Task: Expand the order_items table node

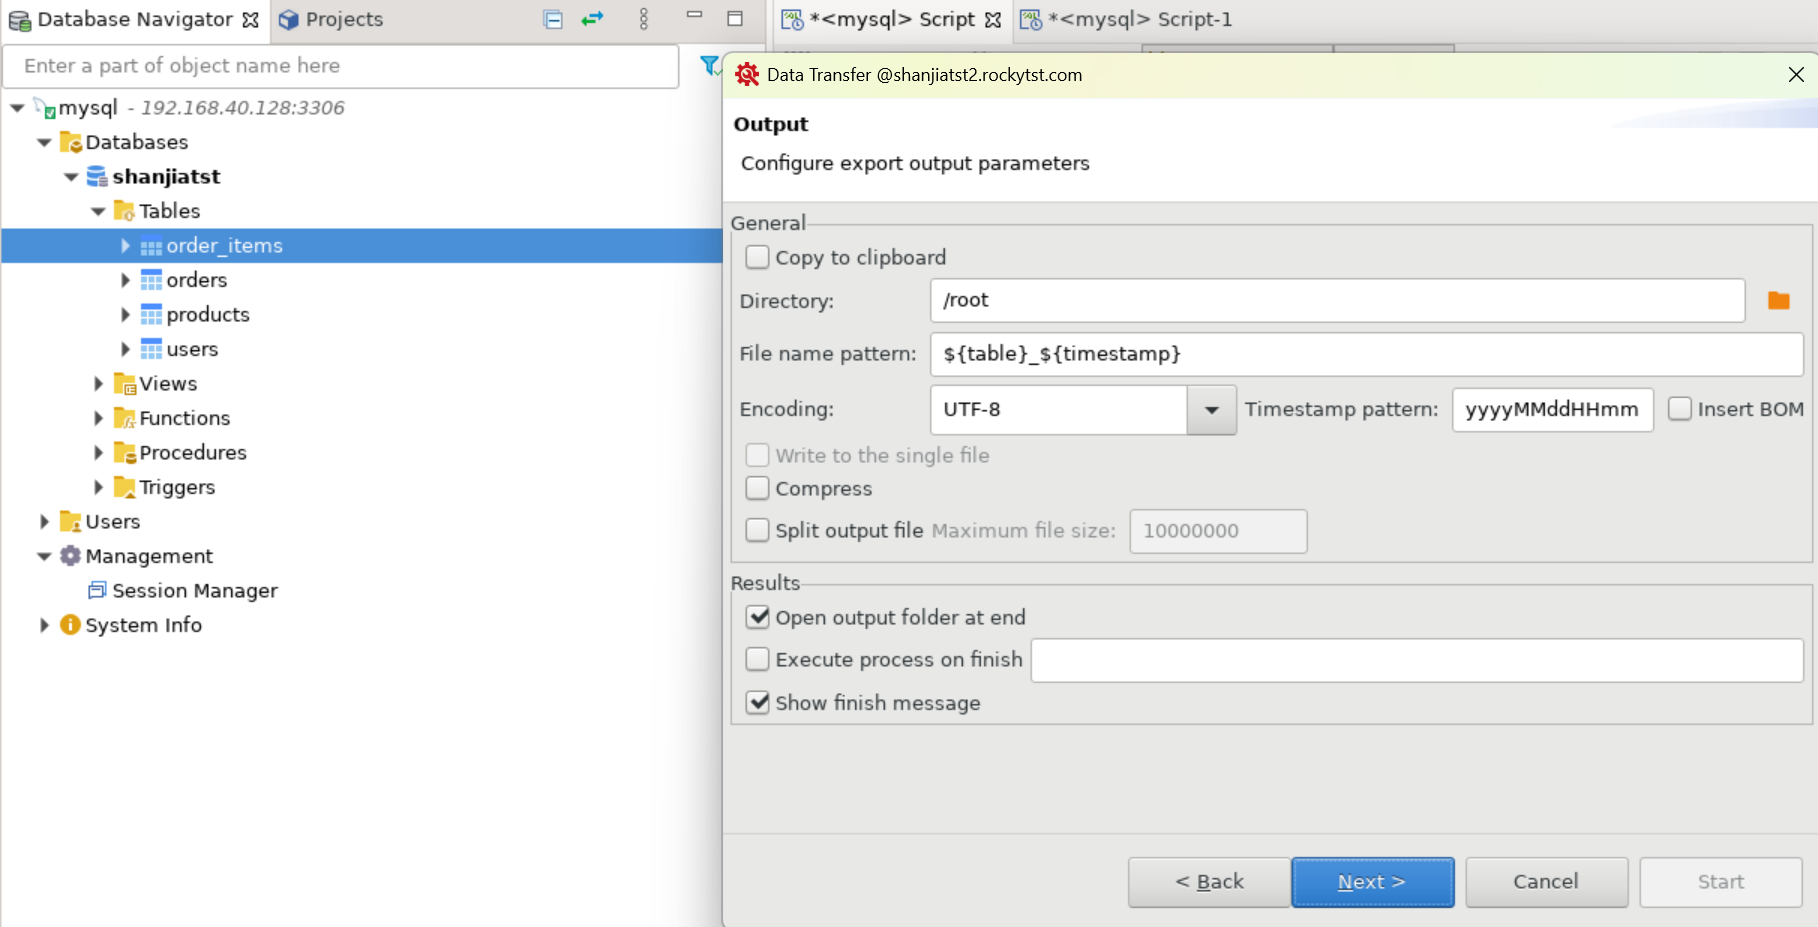Action: click(125, 246)
